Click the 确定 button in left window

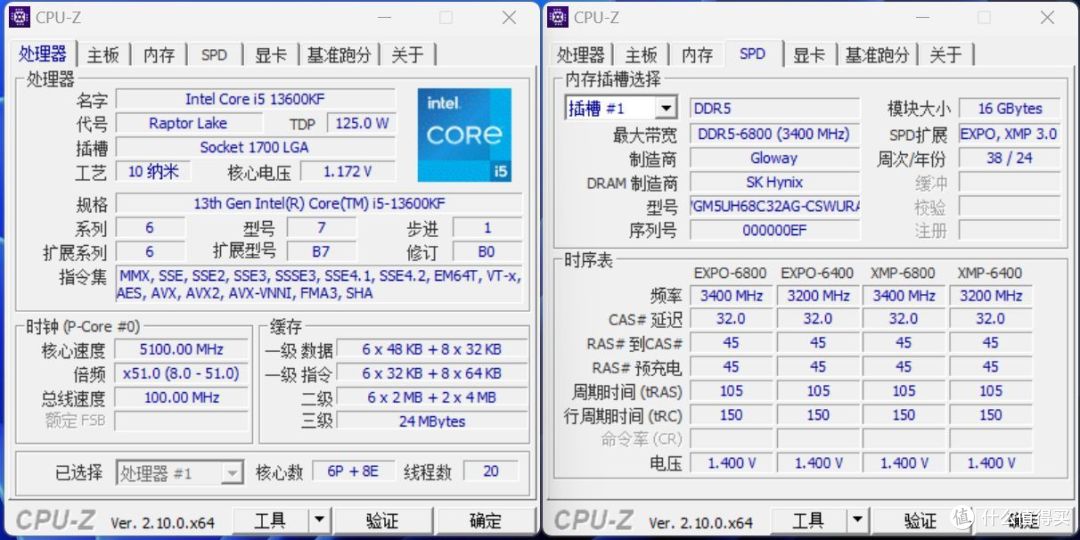[486, 520]
